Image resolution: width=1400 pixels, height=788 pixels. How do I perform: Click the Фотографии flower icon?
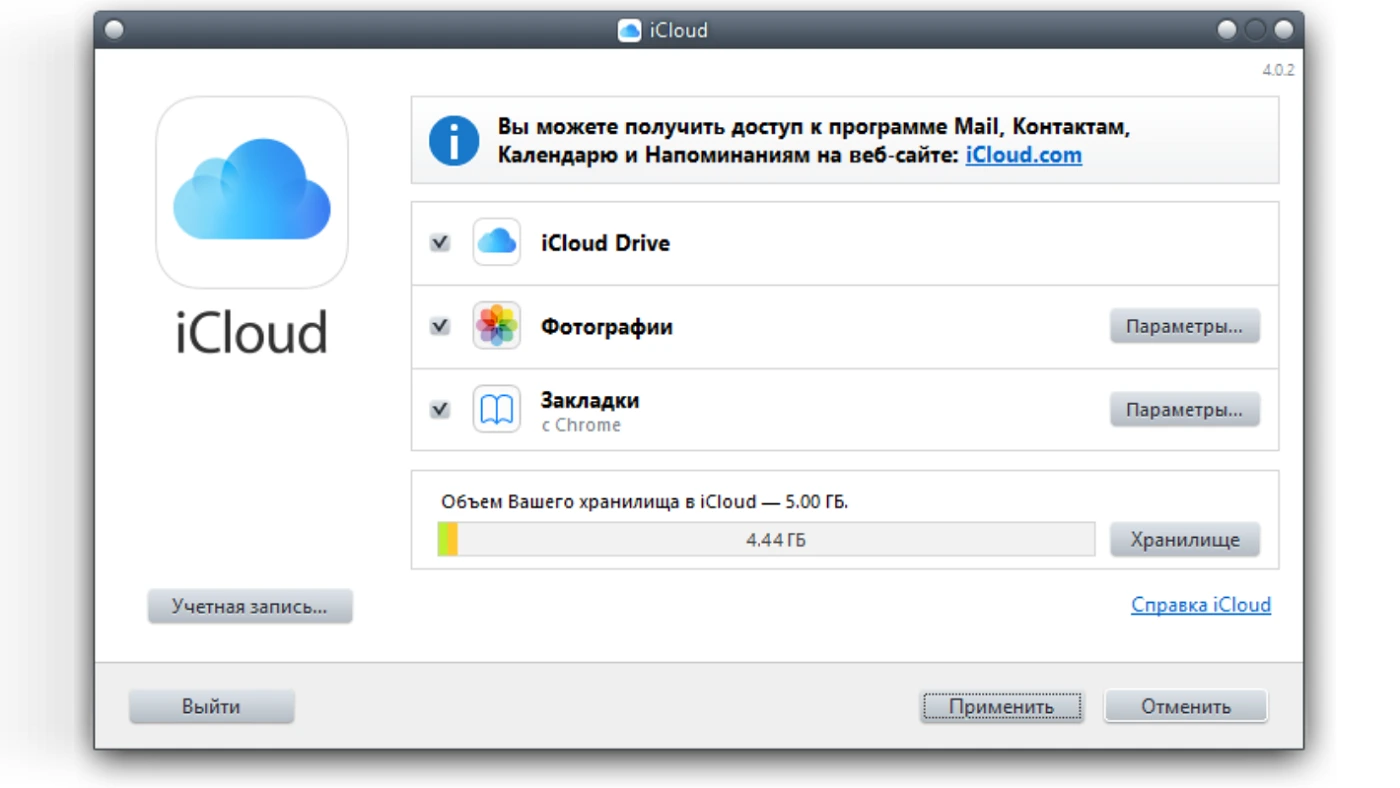tap(497, 326)
